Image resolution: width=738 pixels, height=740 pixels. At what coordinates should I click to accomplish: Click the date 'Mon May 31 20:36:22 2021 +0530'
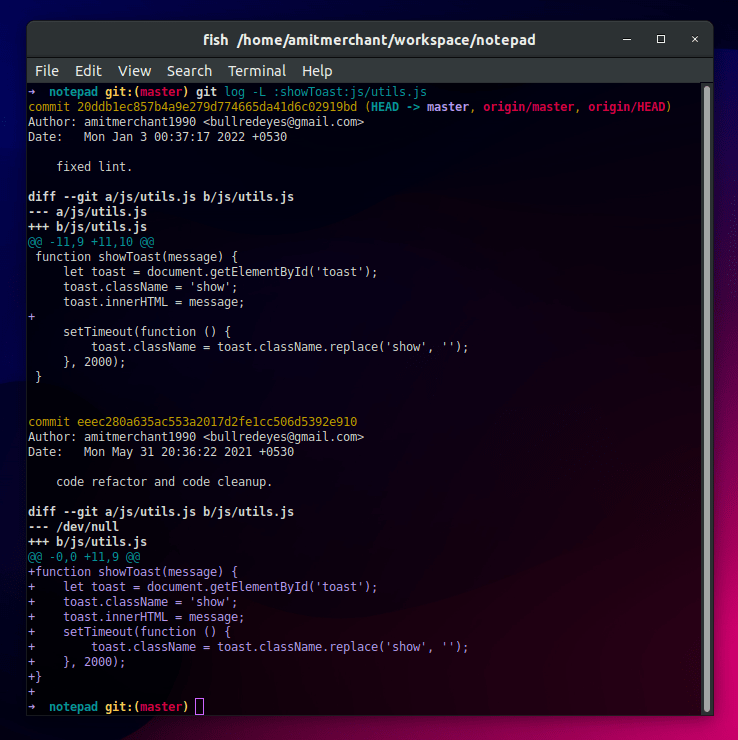pyautogui.click(x=189, y=452)
